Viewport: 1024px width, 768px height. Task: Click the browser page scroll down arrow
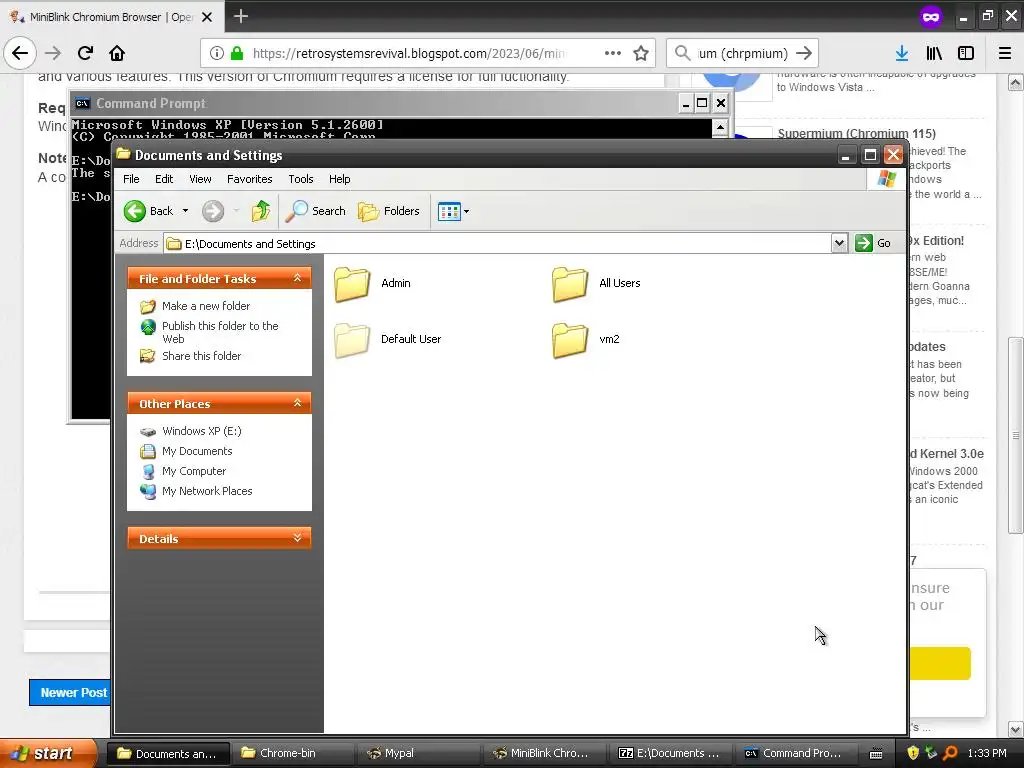tap(1016, 728)
